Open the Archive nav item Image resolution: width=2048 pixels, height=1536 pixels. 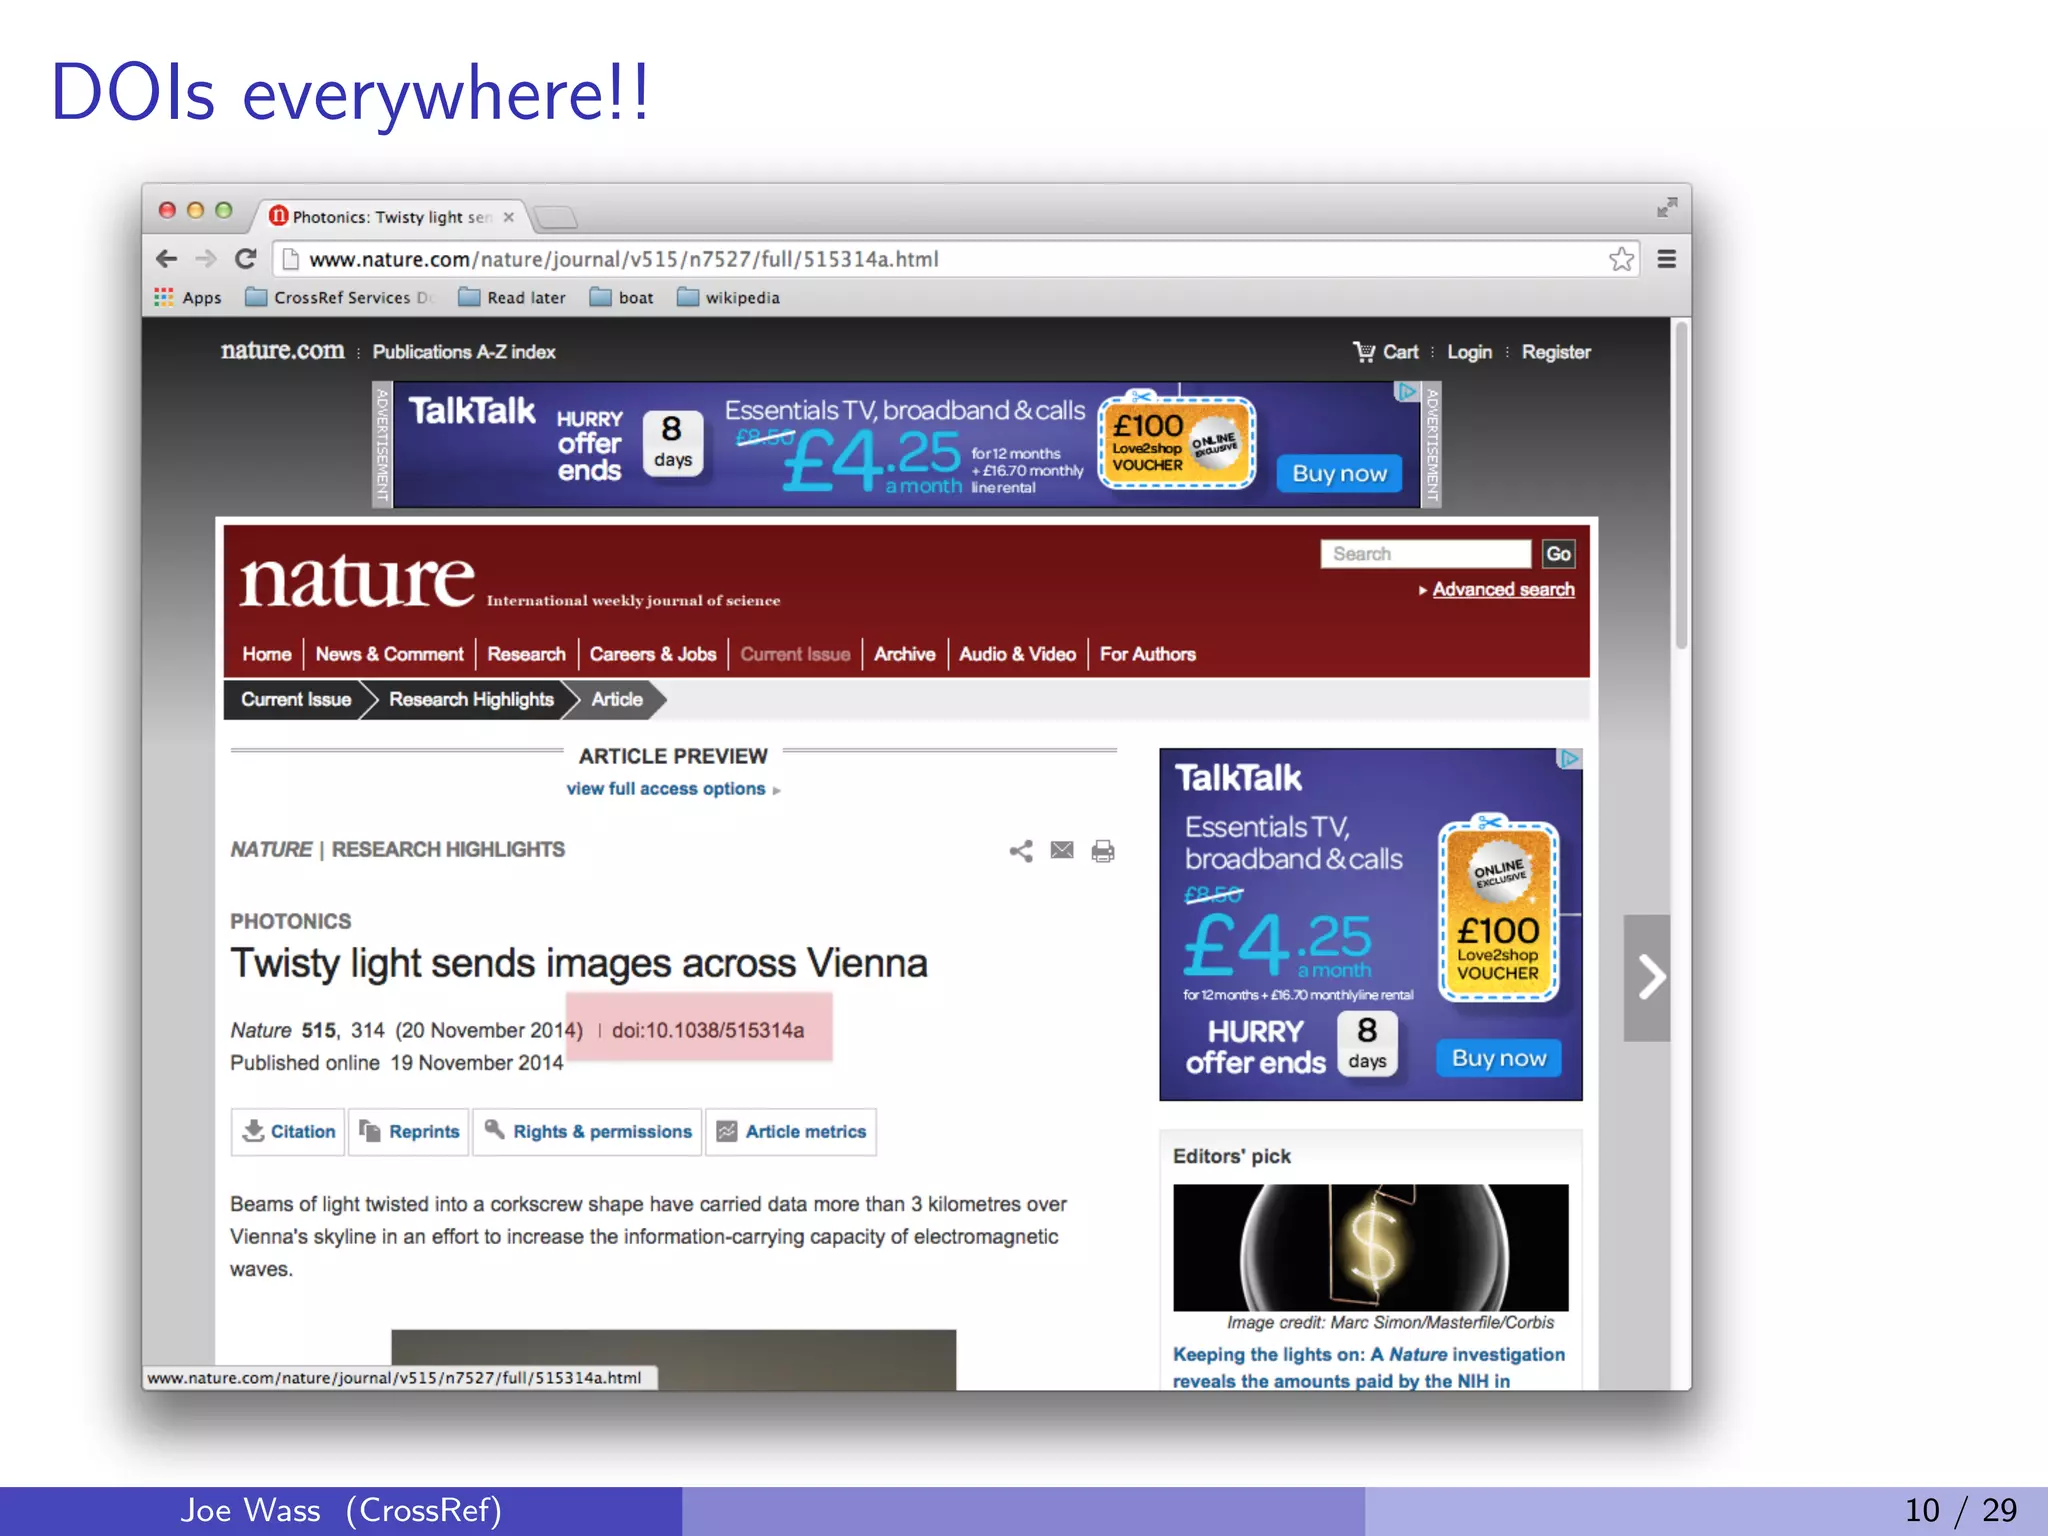point(905,654)
